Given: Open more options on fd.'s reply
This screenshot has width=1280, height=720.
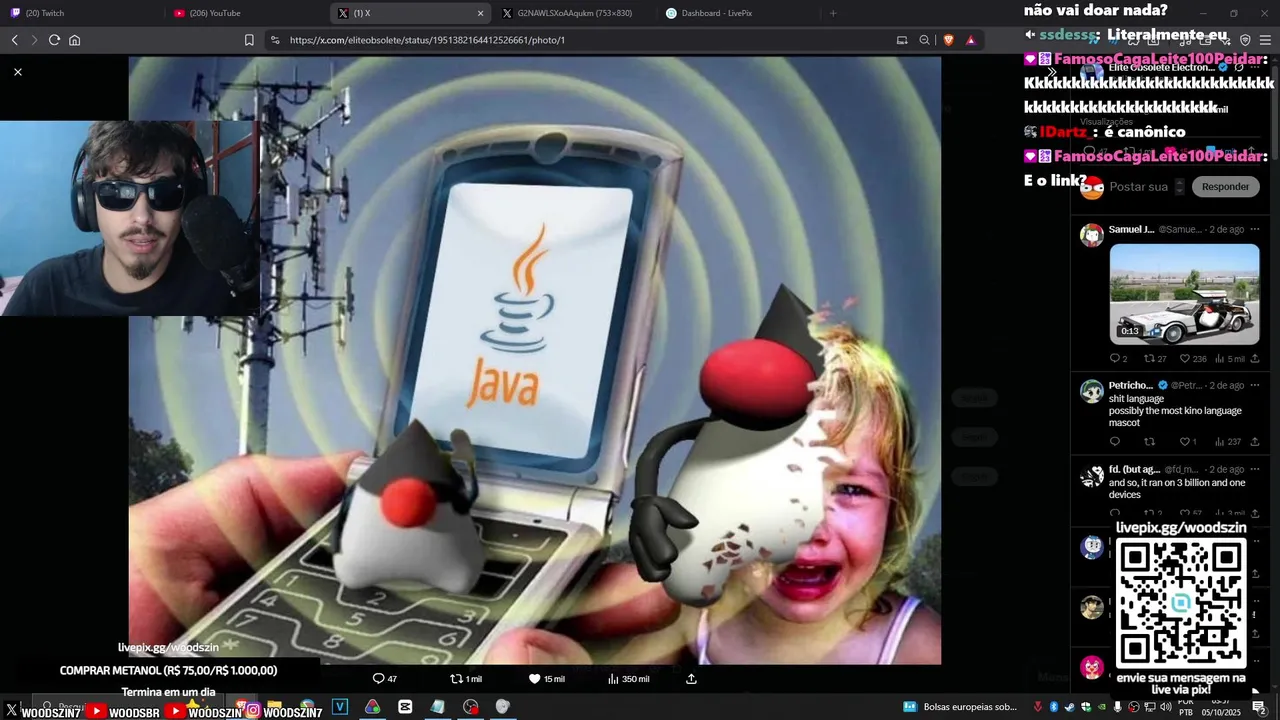Looking at the screenshot, I should pos(1255,469).
